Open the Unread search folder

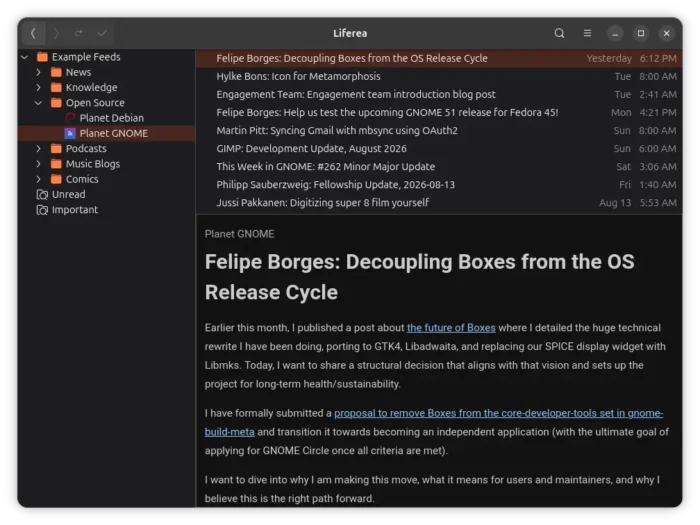(x=68, y=195)
